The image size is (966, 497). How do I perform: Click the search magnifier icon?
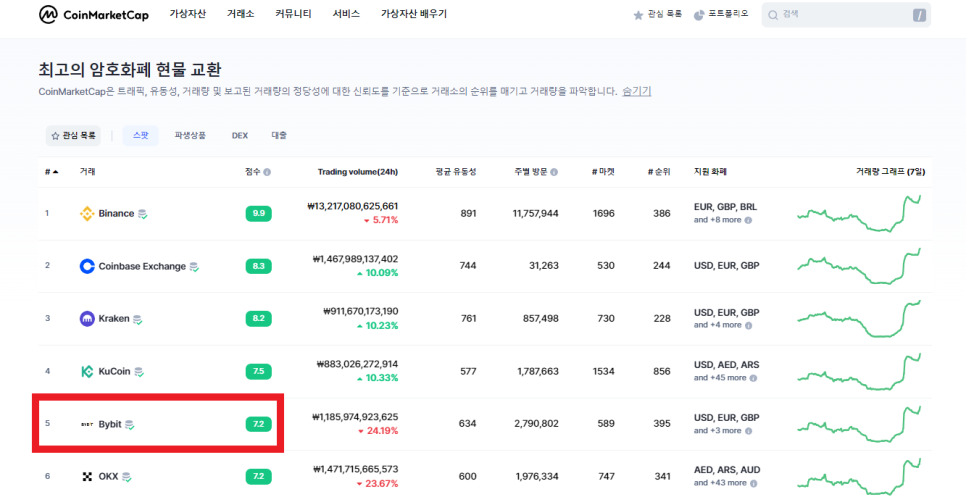point(773,15)
